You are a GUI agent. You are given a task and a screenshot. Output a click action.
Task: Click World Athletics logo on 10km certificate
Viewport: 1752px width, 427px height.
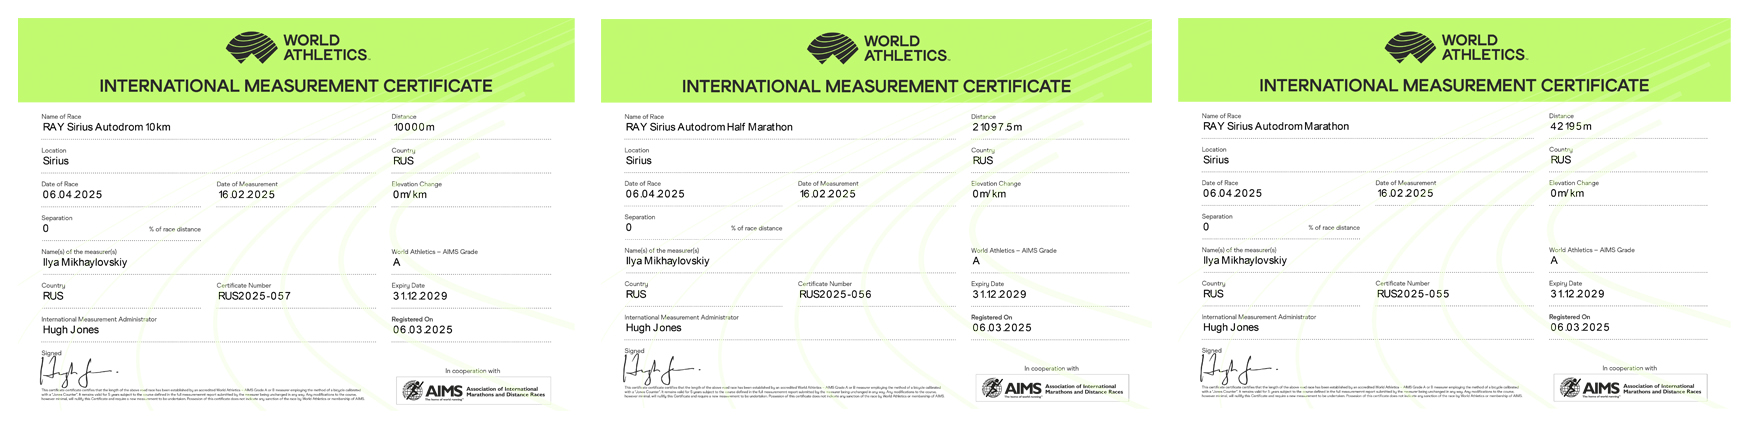click(297, 47)
